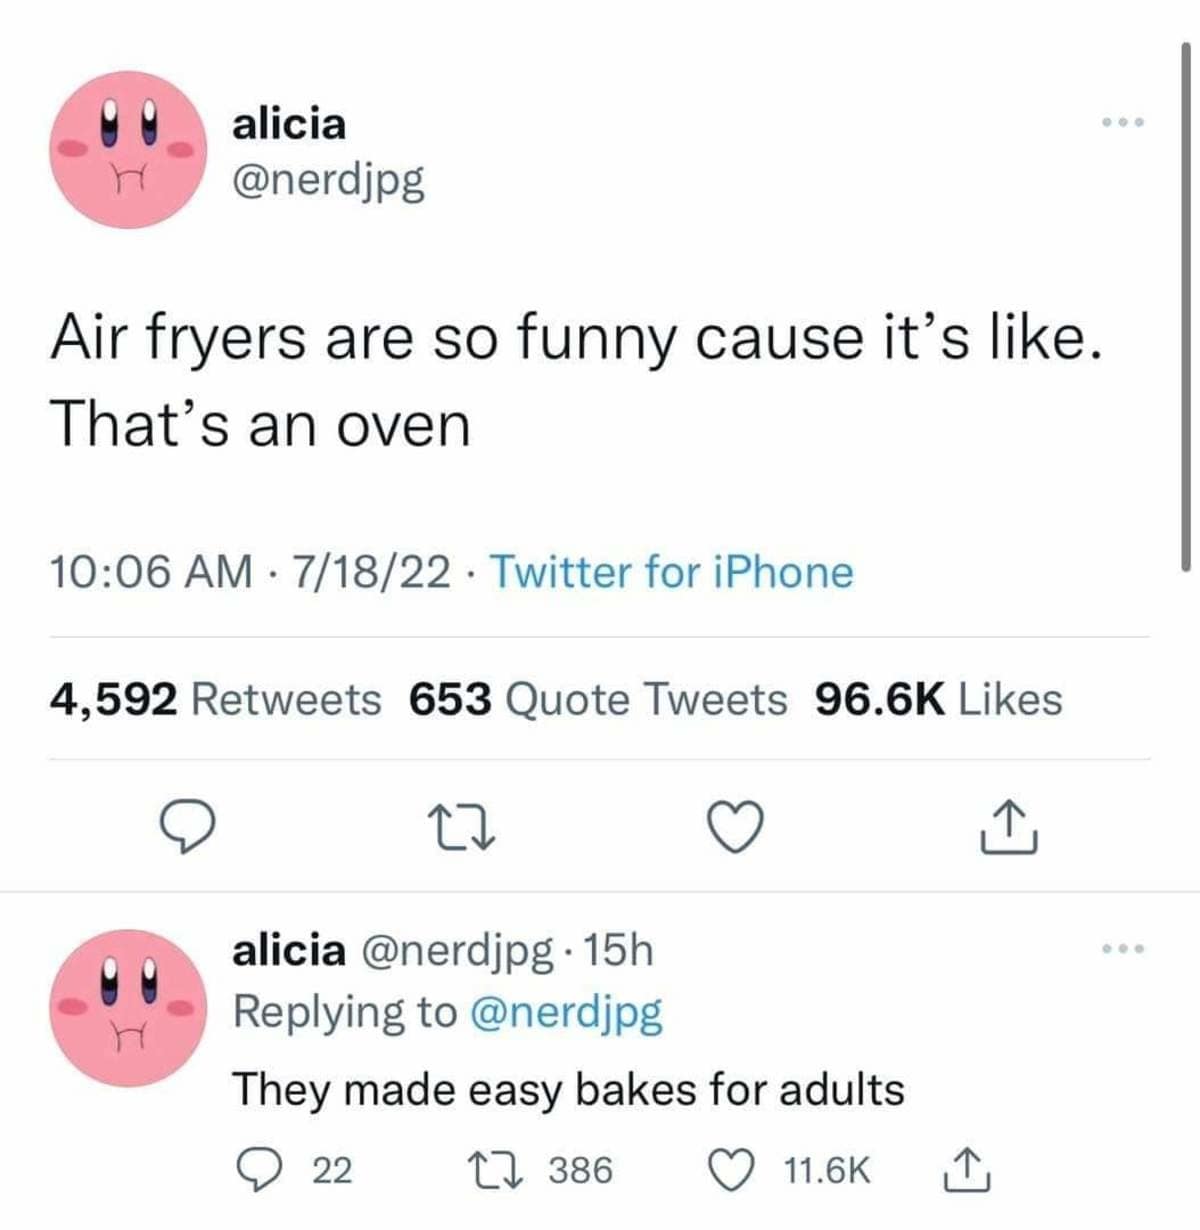
Task: Open more options on main tweet
Action: pos(1123,123)
